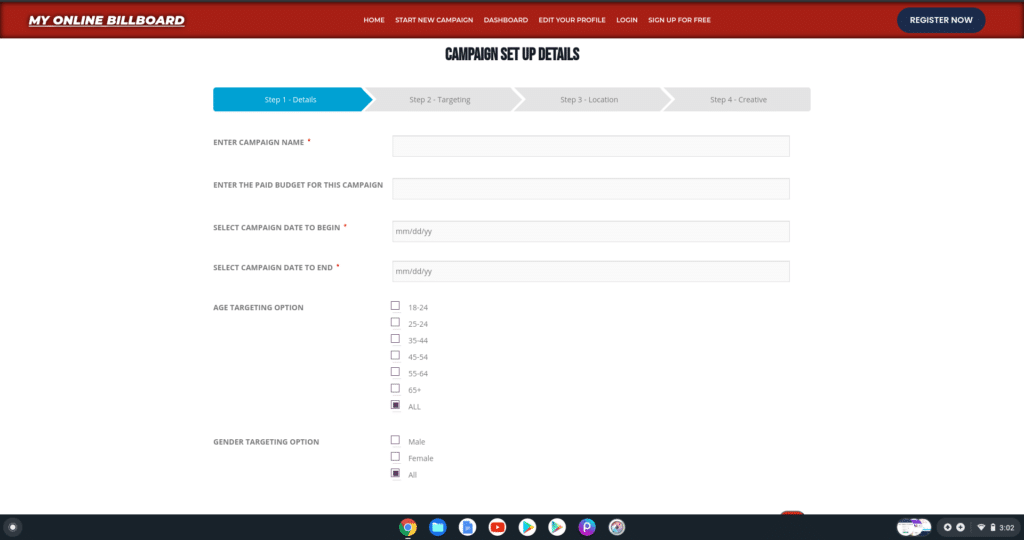This screenshot has height=540, width=1024.
Task: Open Edit Your Profile page
Action: click(571, 20)
